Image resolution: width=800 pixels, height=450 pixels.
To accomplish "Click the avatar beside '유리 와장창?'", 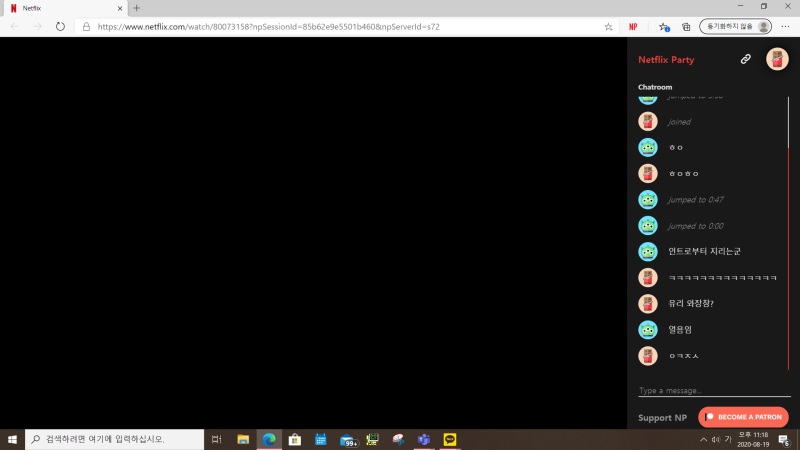I will [x=648, y=304].
